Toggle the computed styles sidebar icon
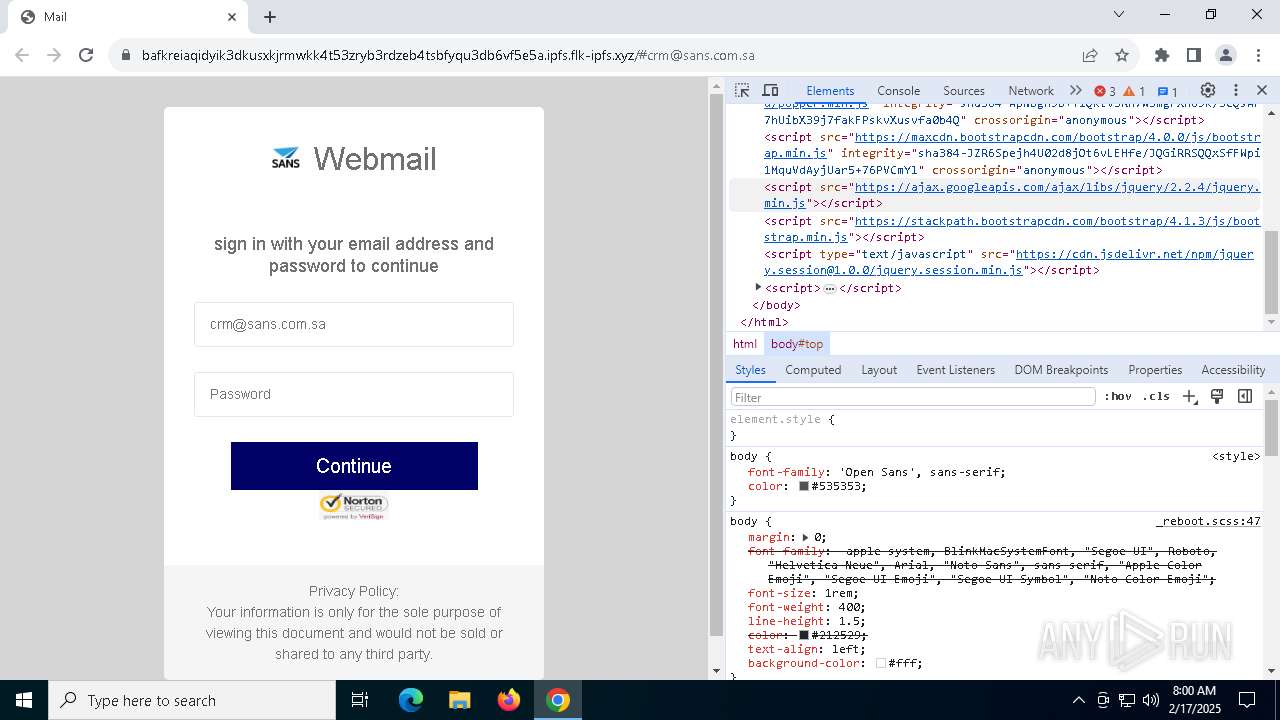1280x720 pixels. (x=1245, y=397)
